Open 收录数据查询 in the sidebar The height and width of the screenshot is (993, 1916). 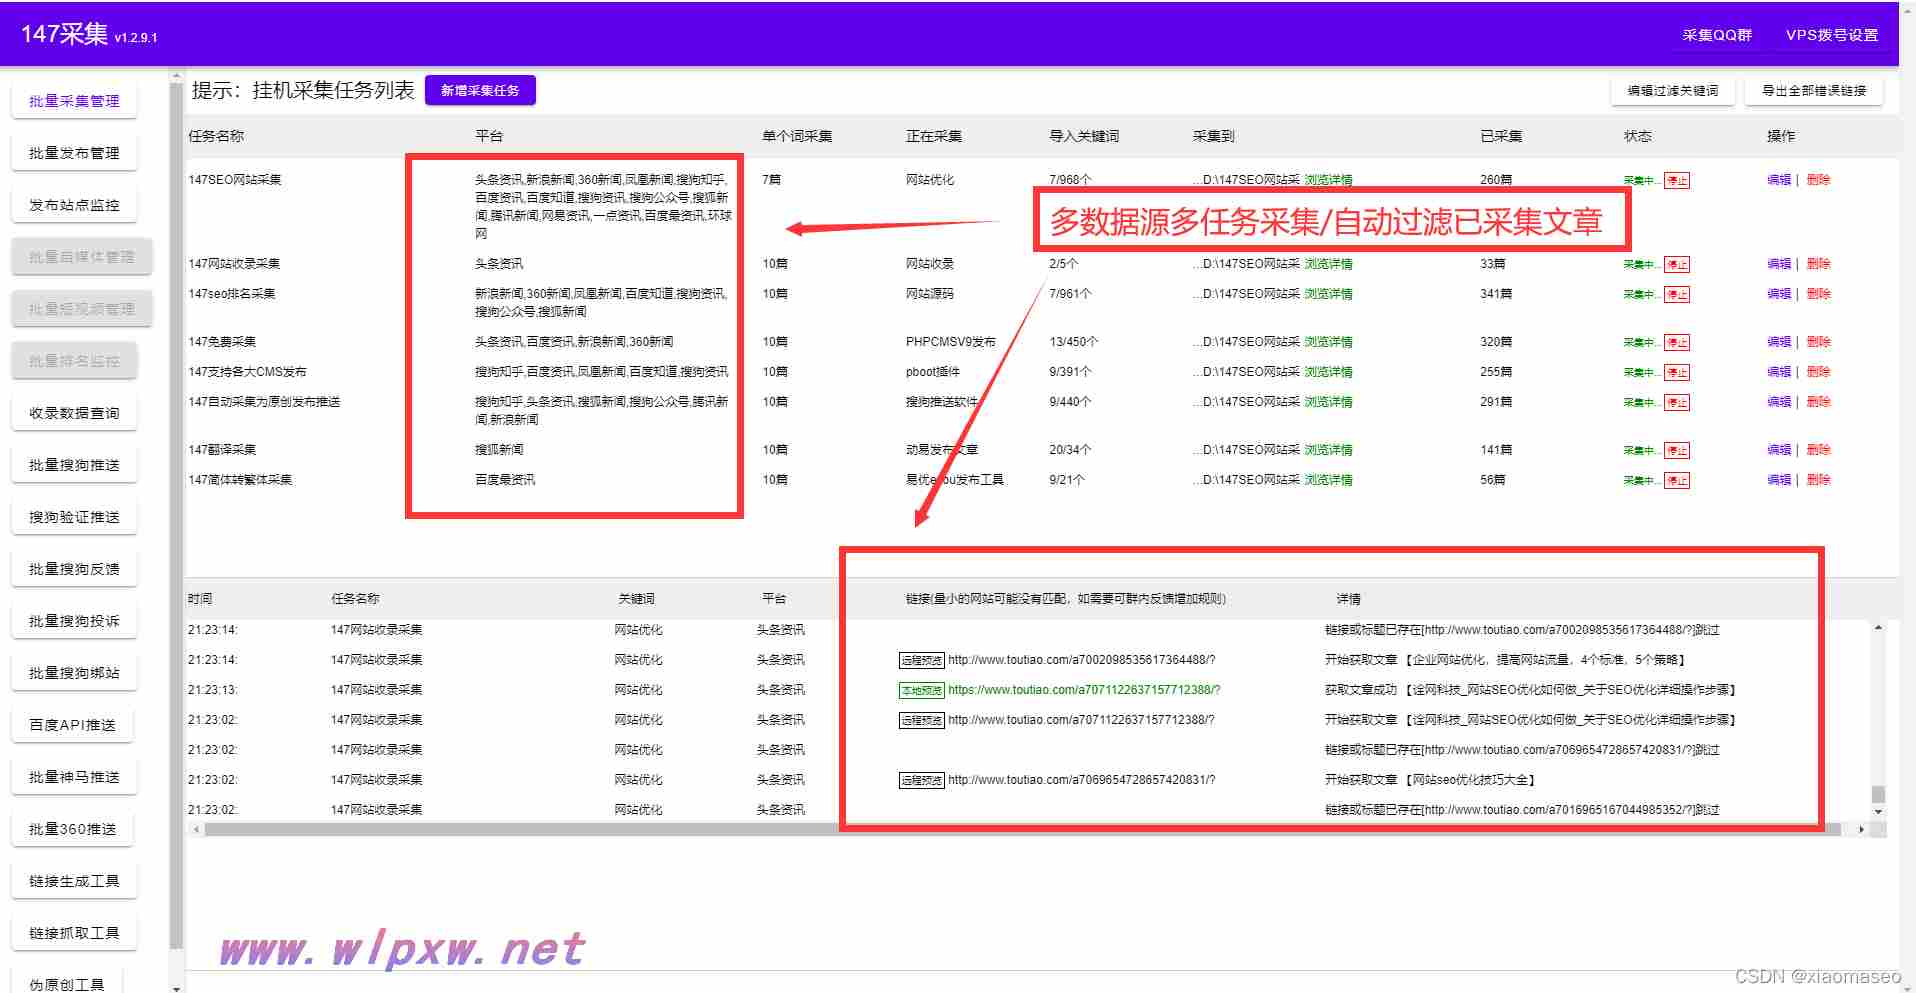tap(74, 413)
